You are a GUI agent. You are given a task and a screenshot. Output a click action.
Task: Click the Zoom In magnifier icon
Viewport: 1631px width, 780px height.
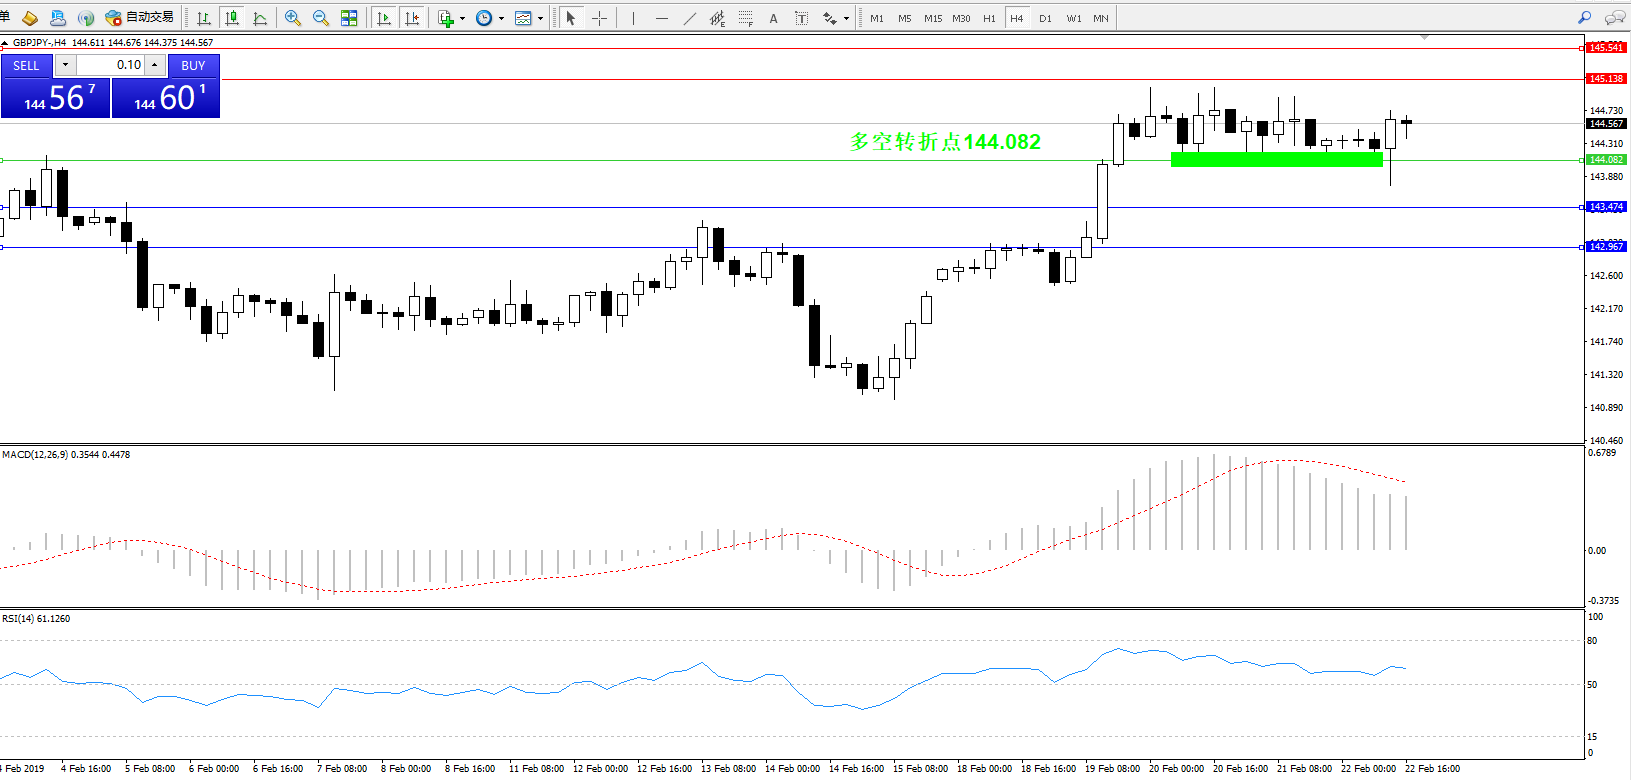point(292,18)
